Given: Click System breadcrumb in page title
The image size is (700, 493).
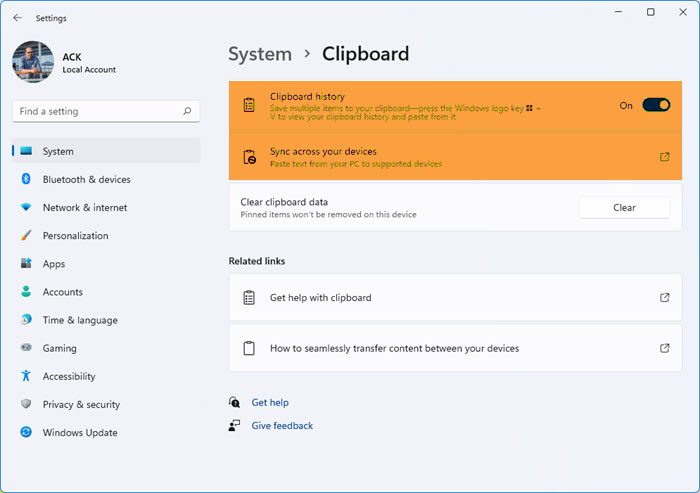Looking at the screenshot, I should (x=260, y=54).
